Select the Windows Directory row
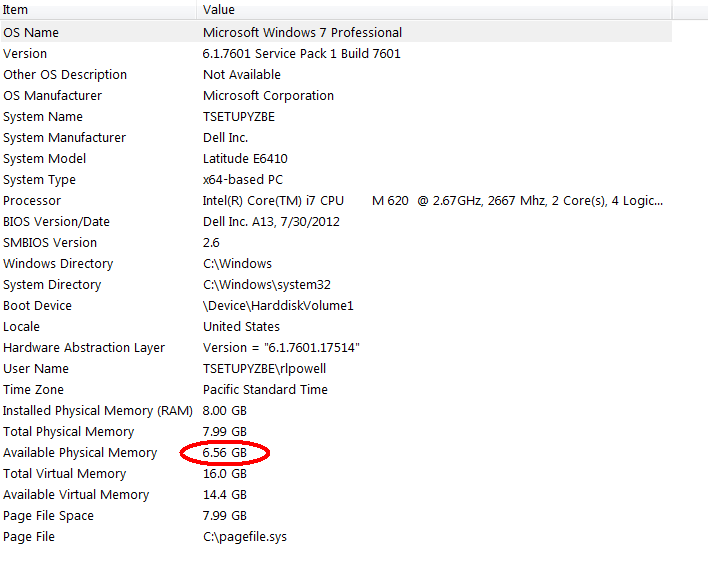 58,264
